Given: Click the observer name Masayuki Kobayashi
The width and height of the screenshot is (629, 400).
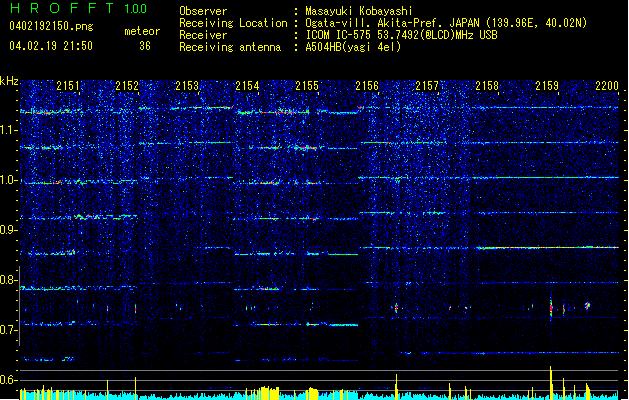Looking at the screenshot, I should tap(359, 11).
